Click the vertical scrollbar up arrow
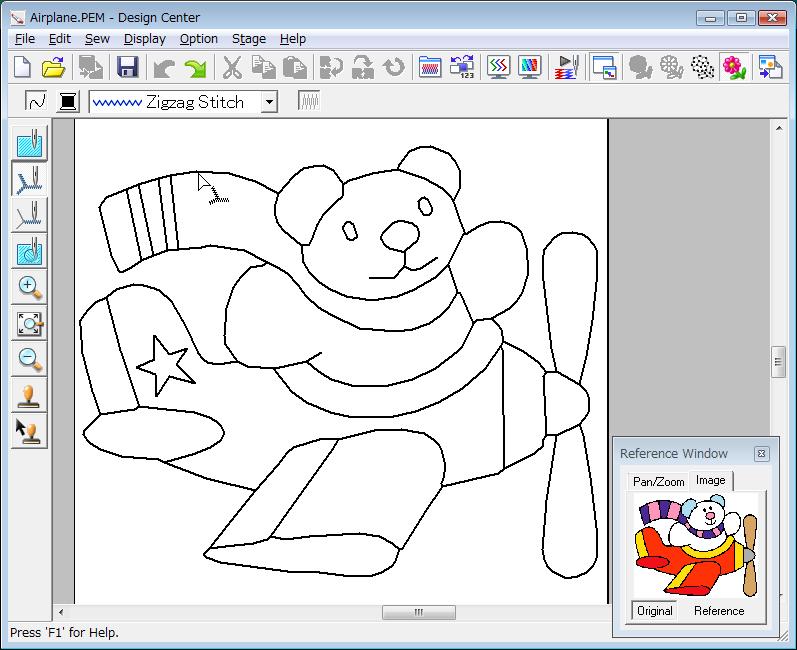The height and width of the screenshot is (650, 797). coord(779,129)
